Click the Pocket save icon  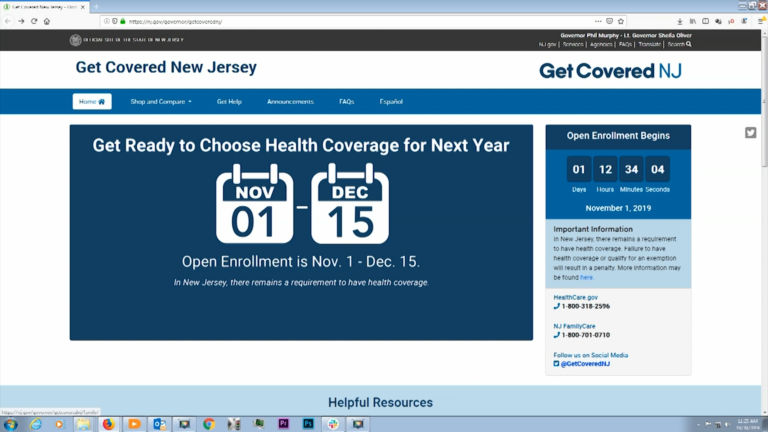(x=609, y=22)
